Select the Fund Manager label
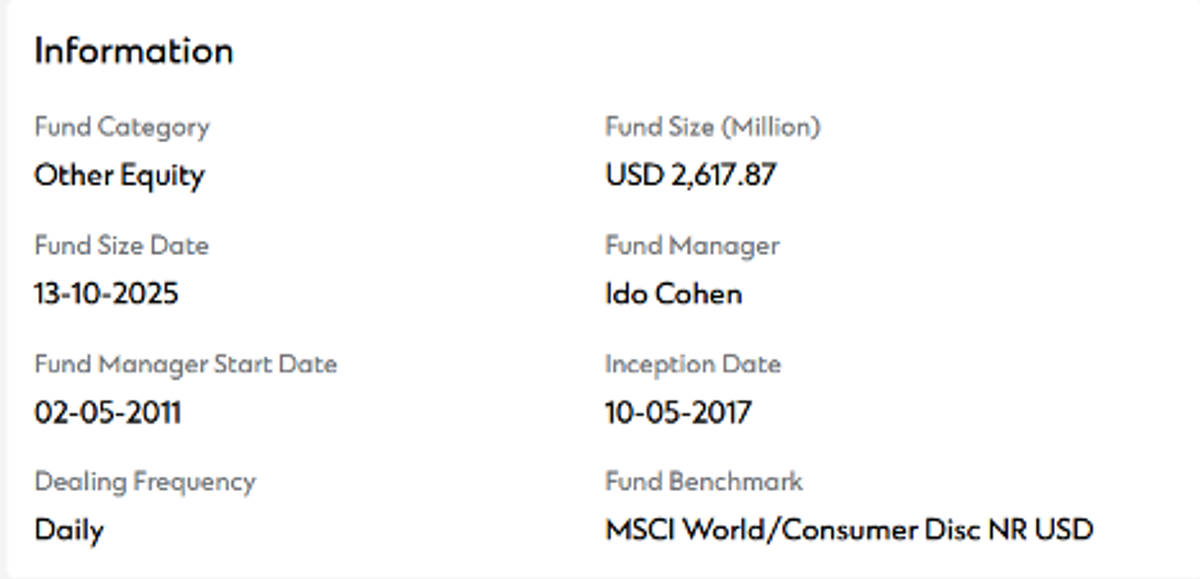Image resolution: width=1200 pixels, height=579 pixels. pyautogui.click(x=692, y=246)
